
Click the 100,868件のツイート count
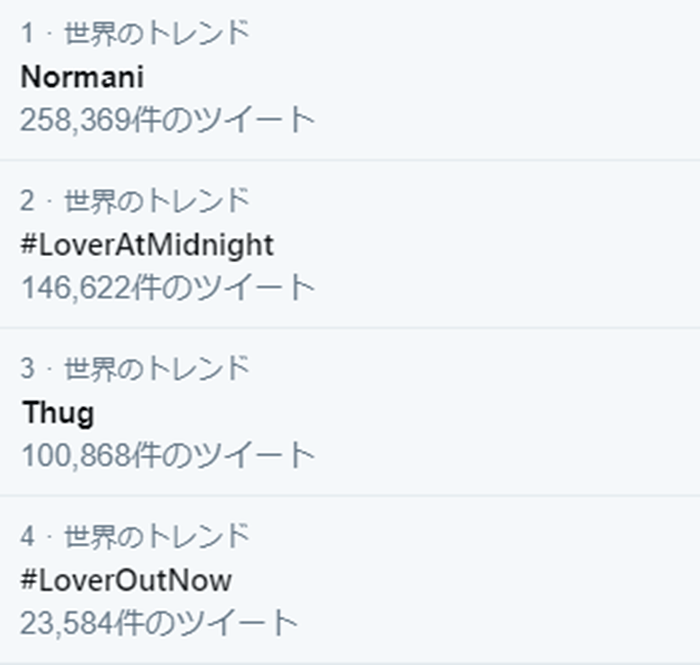point(167,456)
